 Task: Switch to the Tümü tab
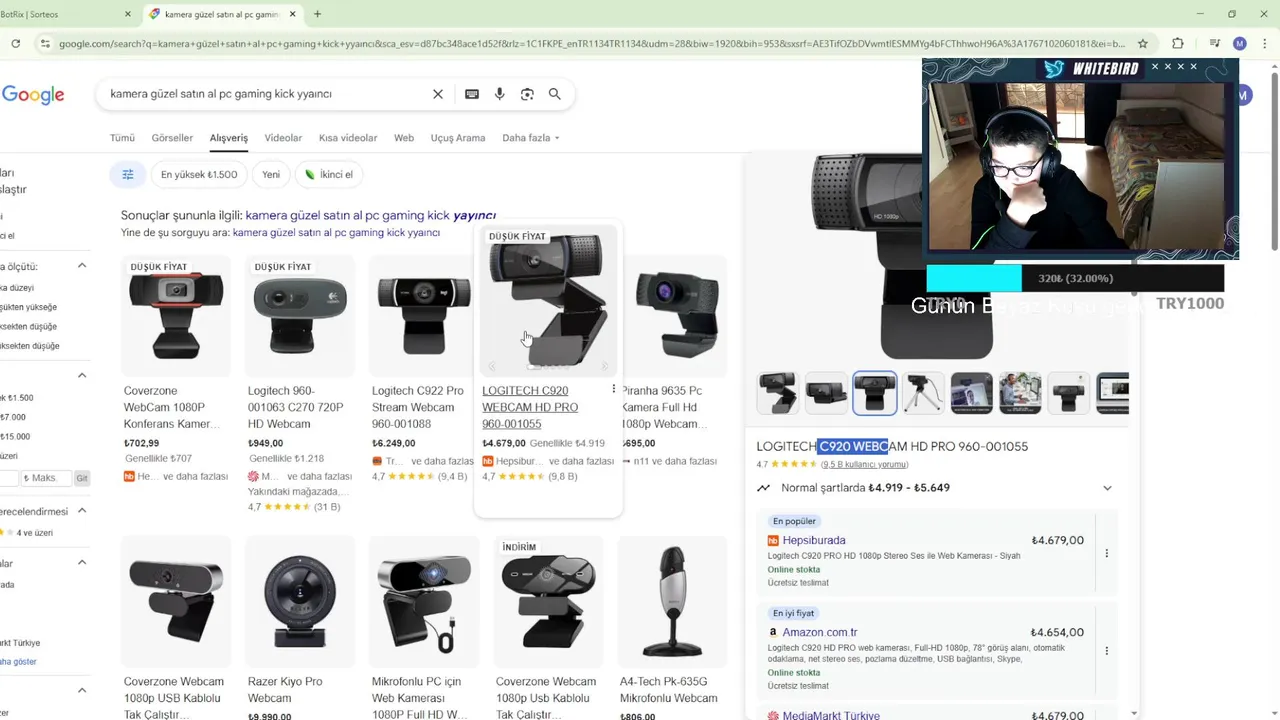click(122, 138)
